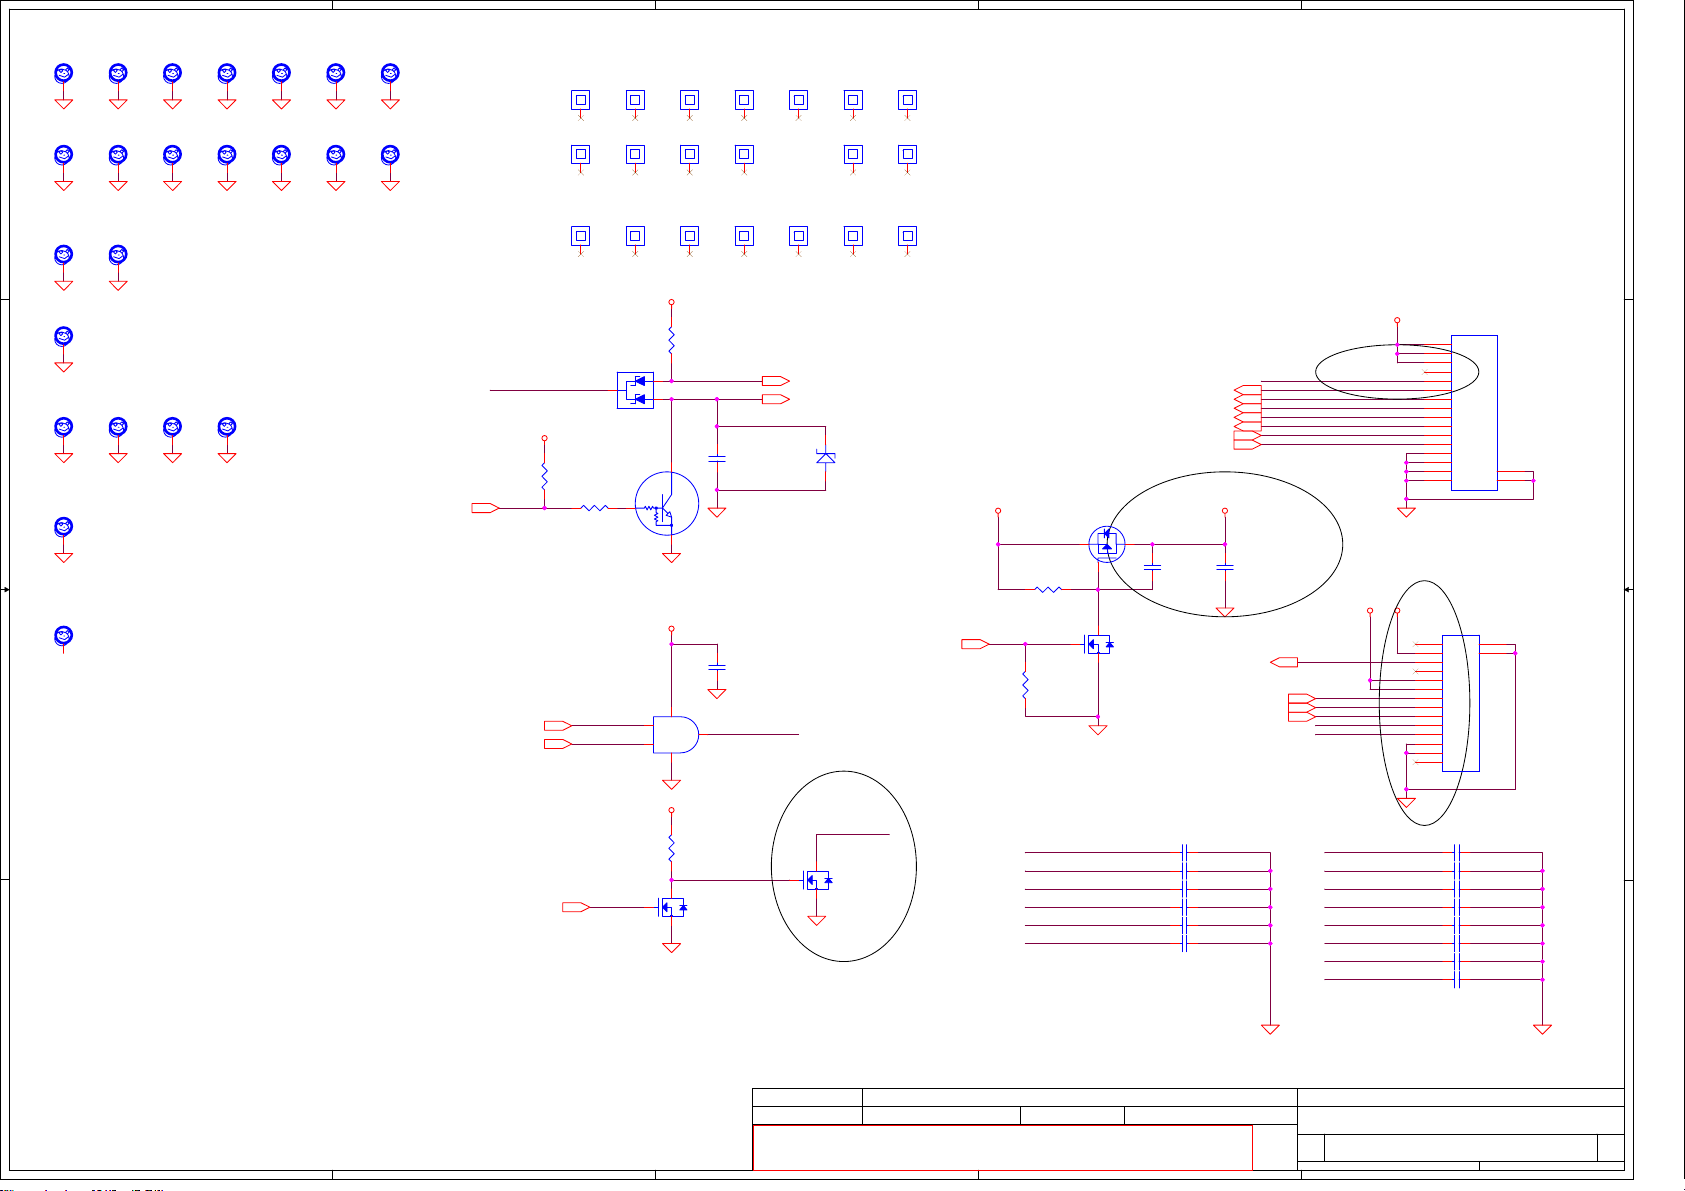Select the AND gate symbol
Screen dimensions: 1685x1191
[x=676, y=734]
